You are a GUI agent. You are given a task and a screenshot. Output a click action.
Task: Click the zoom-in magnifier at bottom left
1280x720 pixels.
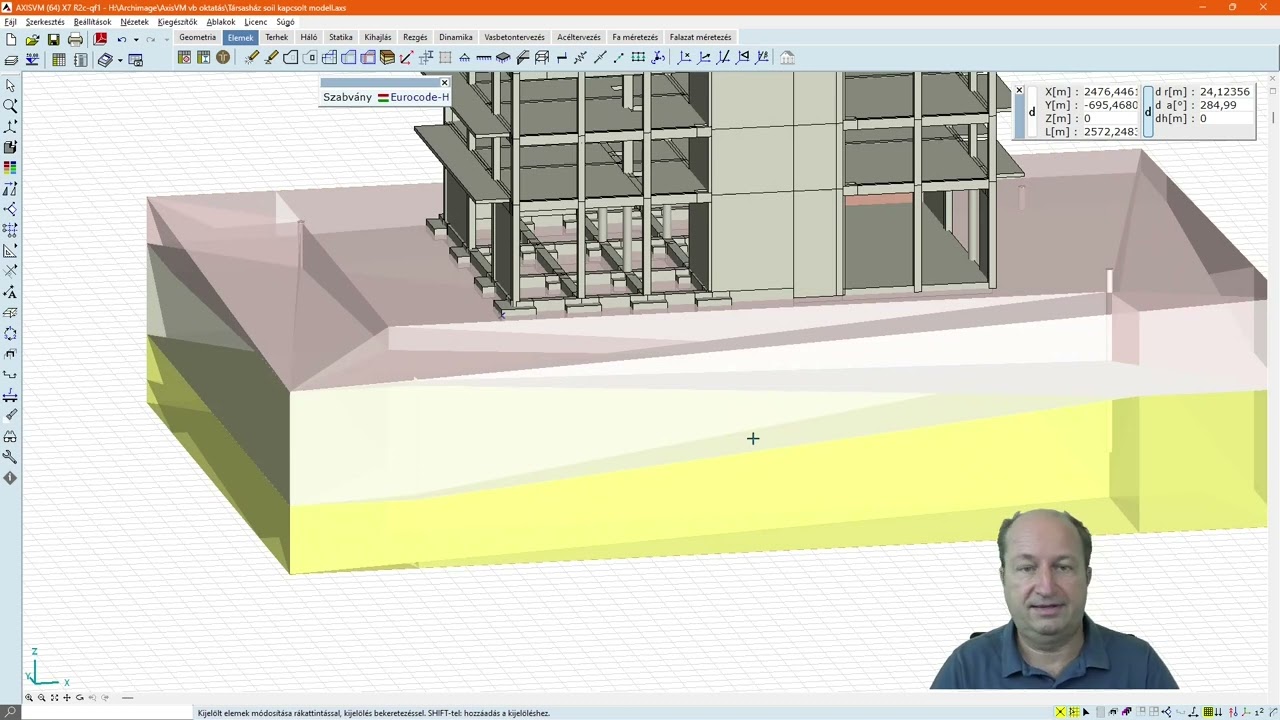[x=29, y=698]
